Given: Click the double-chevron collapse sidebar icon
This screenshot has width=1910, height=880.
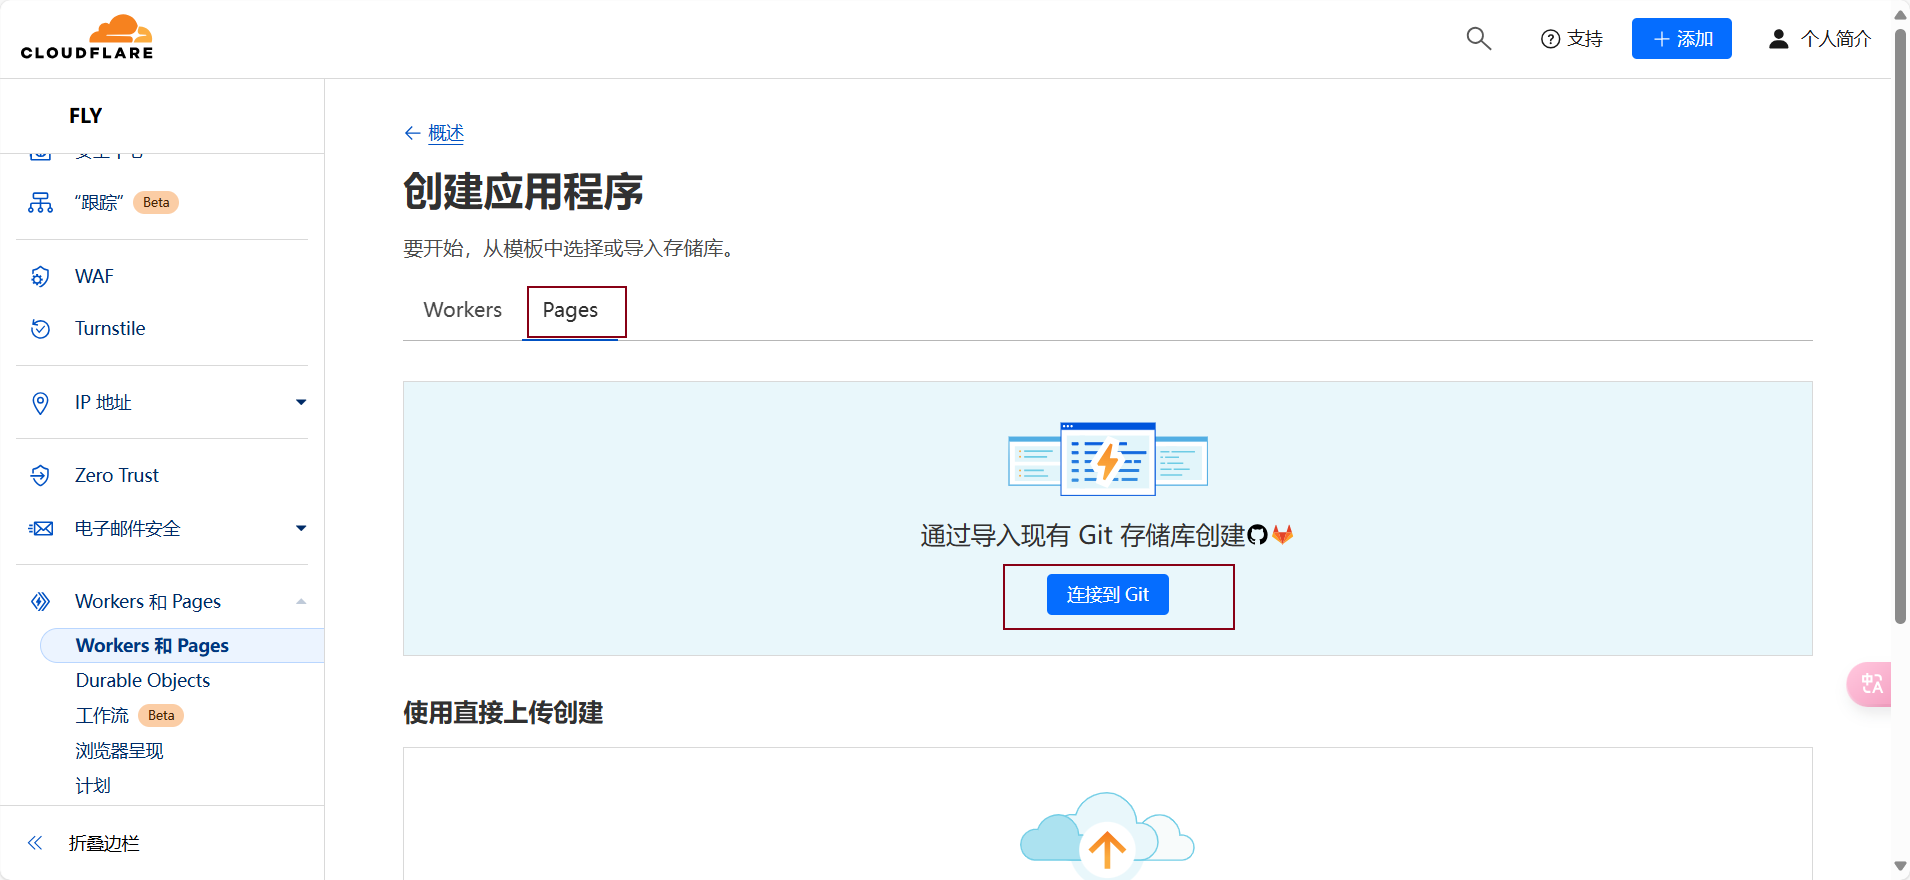Looking at the screenshot, I should (x=35, y=843).
